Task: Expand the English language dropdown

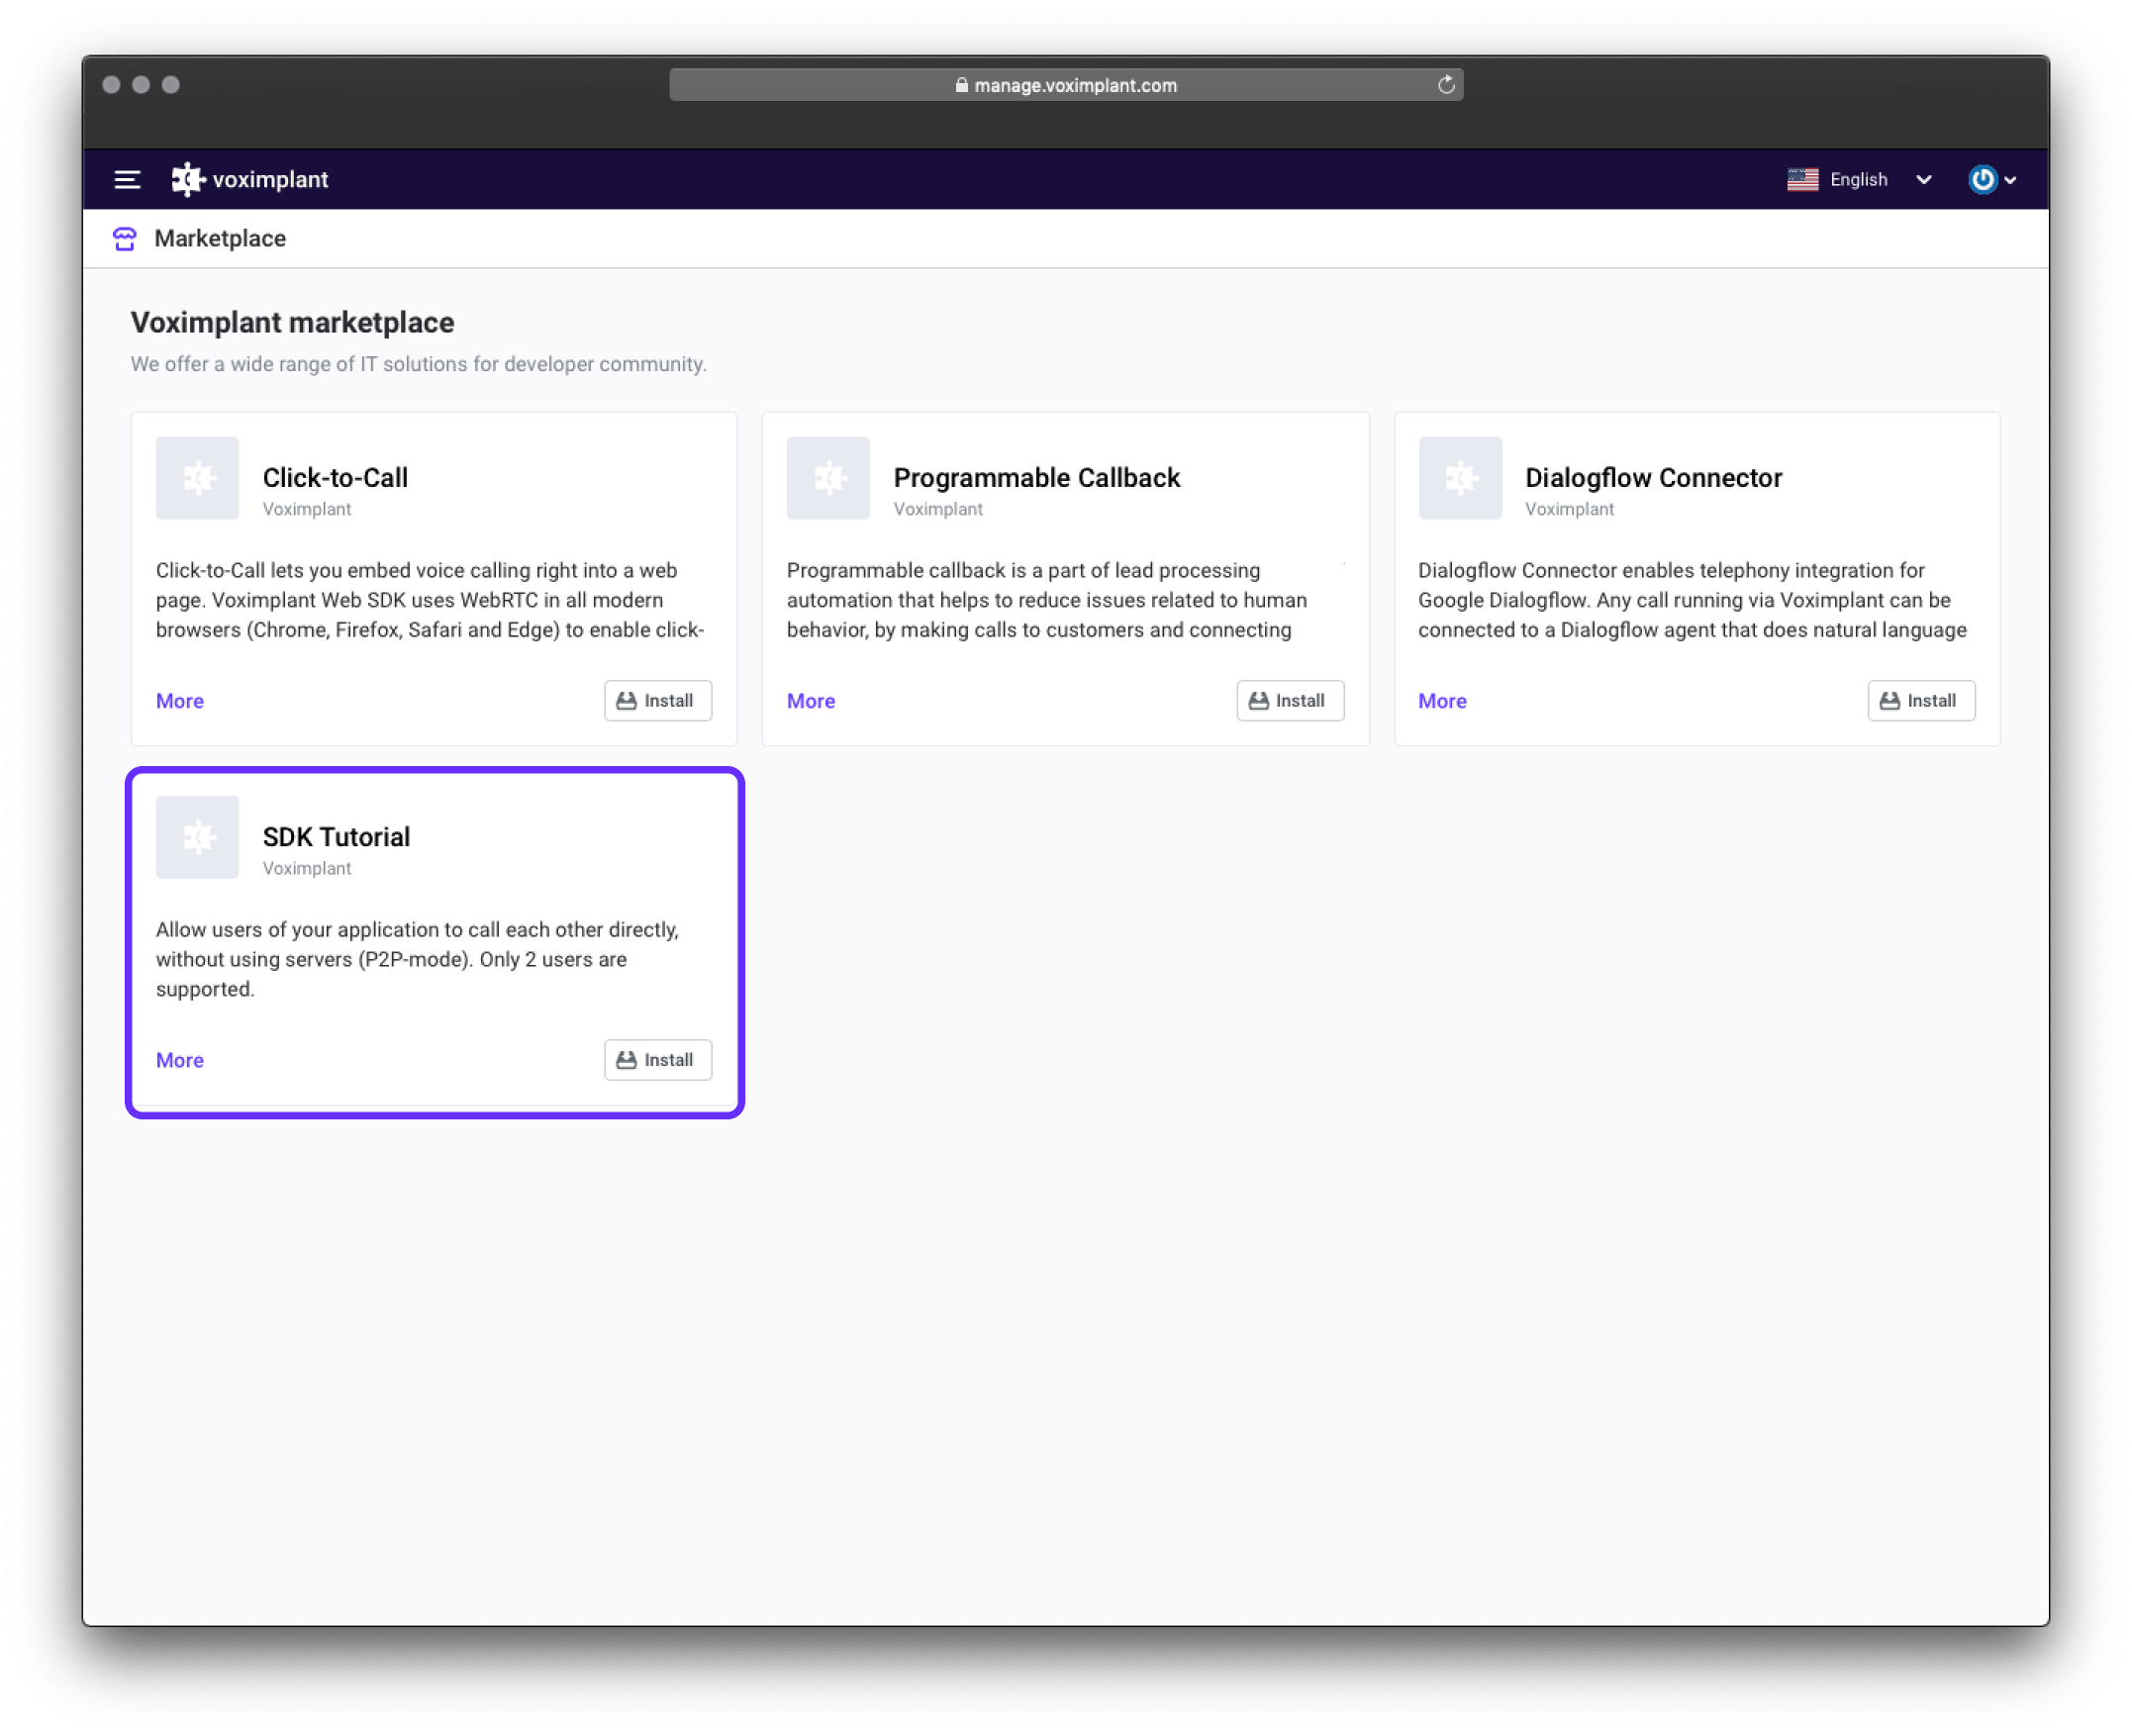Action: (1860, 180)
